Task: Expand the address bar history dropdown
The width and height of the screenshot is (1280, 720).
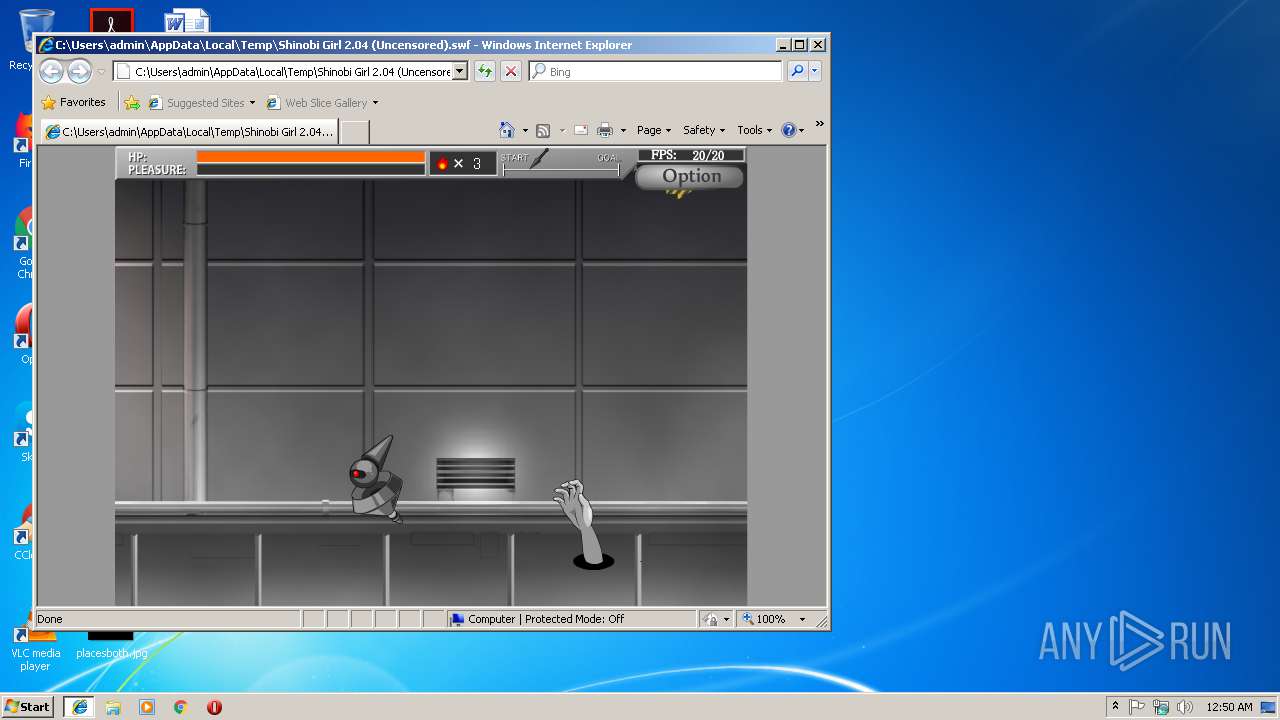Action: coord(460,71)
